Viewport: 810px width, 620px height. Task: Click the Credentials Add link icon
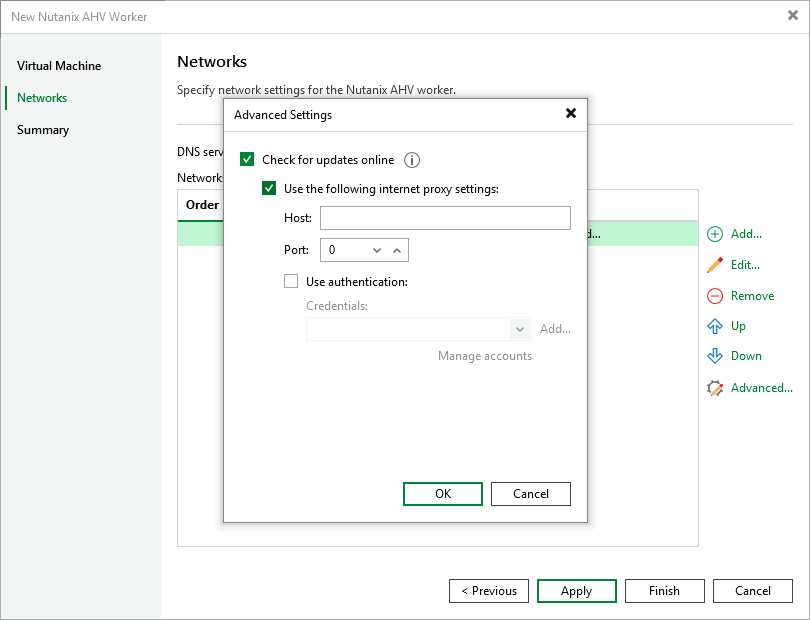555,328
